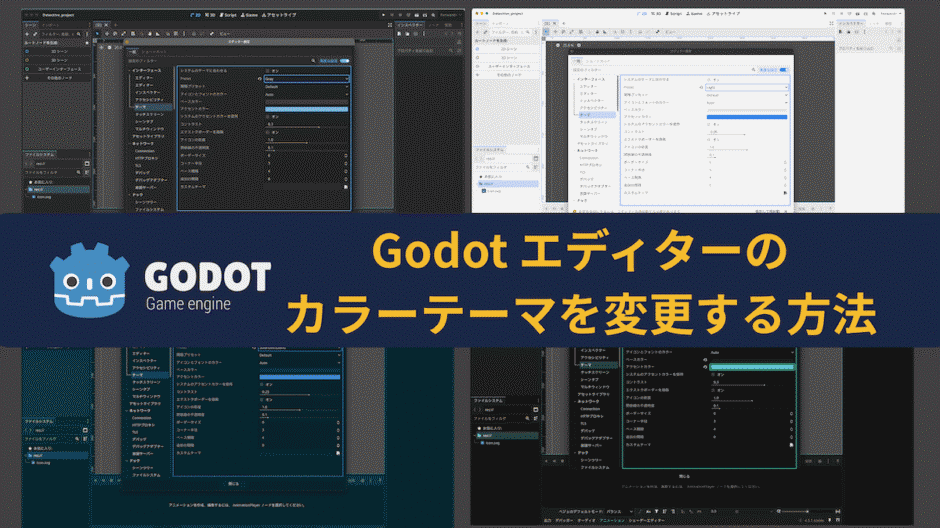The width and height of the screenshot is (940, 528).
Task: Zoom in the light-theme 2D viewport
Action: [579, 45]
